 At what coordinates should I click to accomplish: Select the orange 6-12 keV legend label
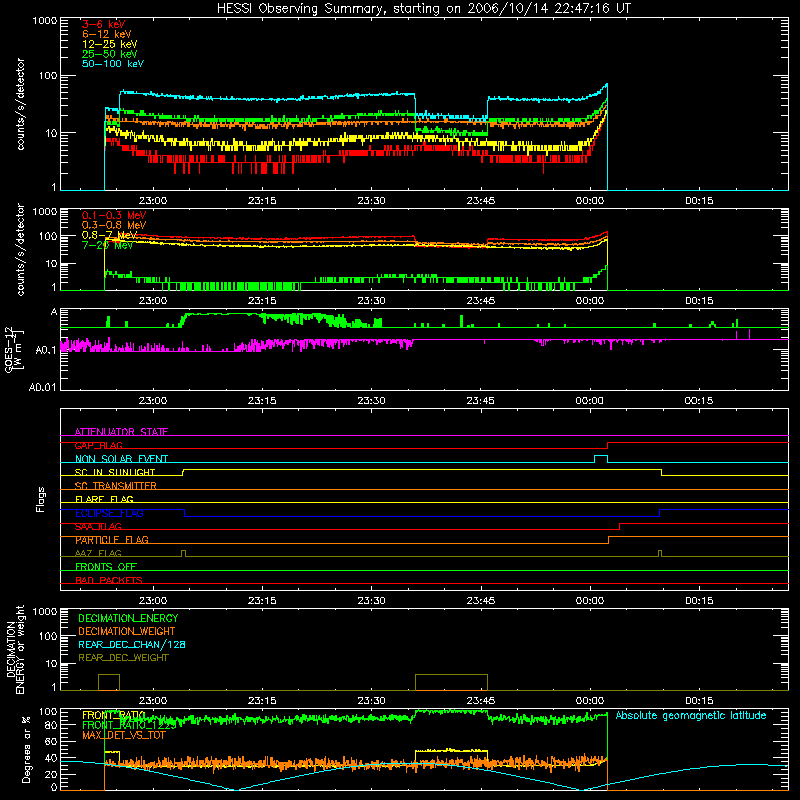[x=107, y=34]
